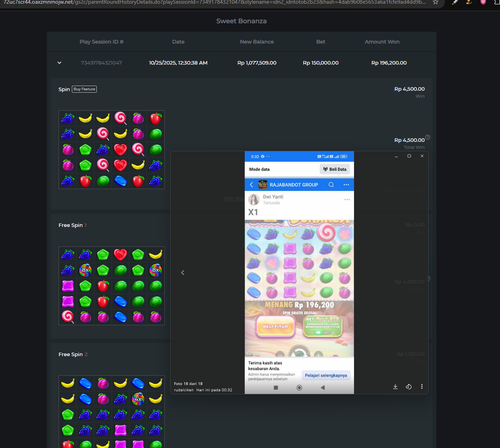Open post options dots beside Dwi Yanti

click(x=347, y=199)
